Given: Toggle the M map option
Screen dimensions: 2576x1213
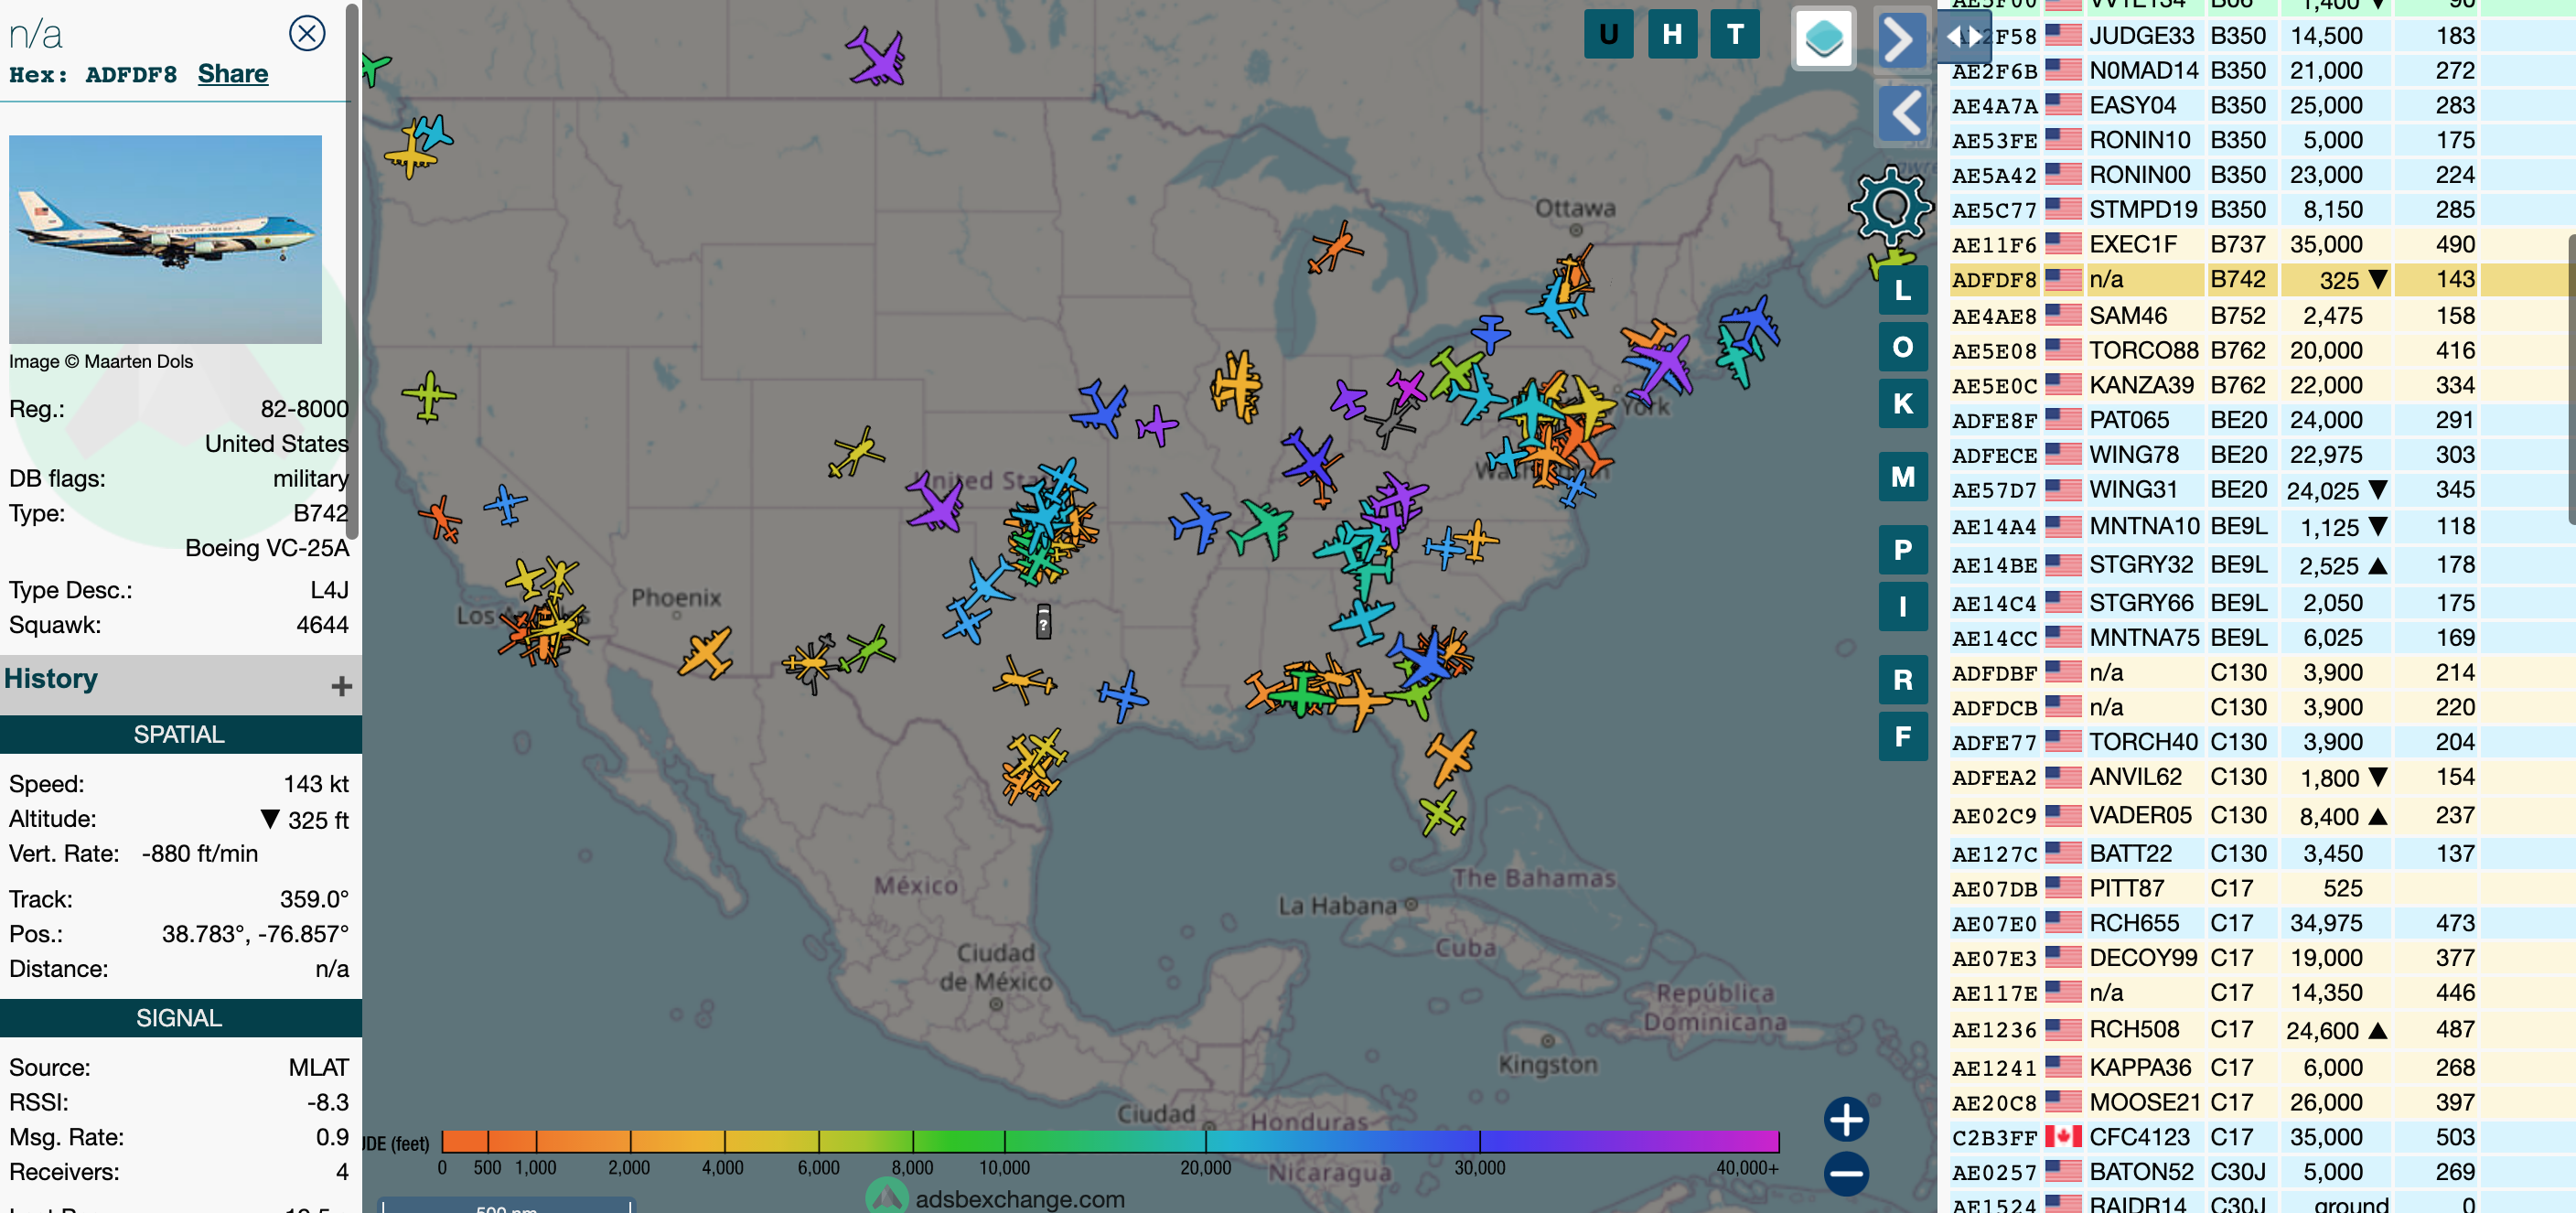Looking at the screenshot, I should pyautogui.click(x=1902, y=477).
